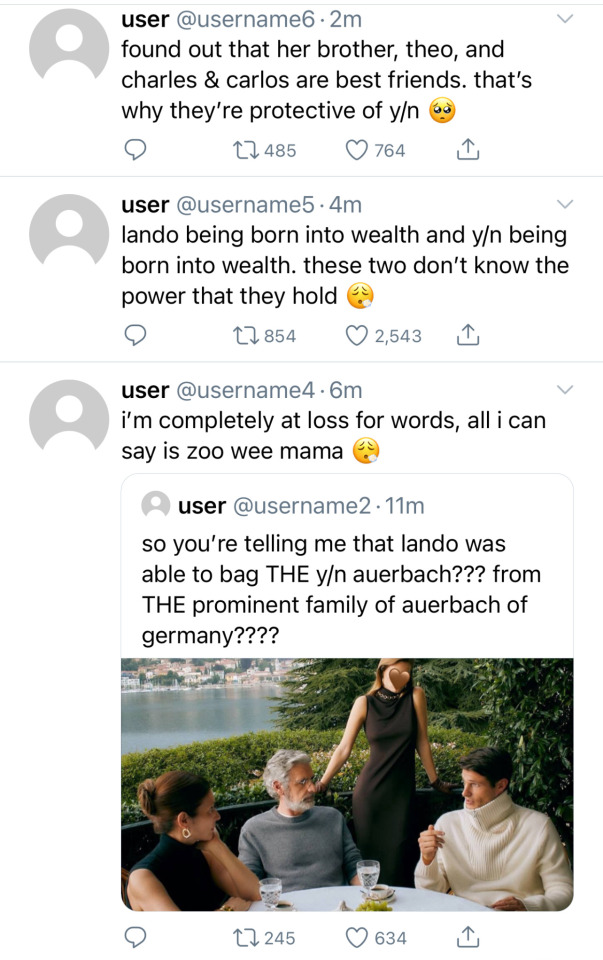This screenshot has height=960, width=603.
Task: Like username6's tweet with 764 likes
Action: tap(357, 150)
